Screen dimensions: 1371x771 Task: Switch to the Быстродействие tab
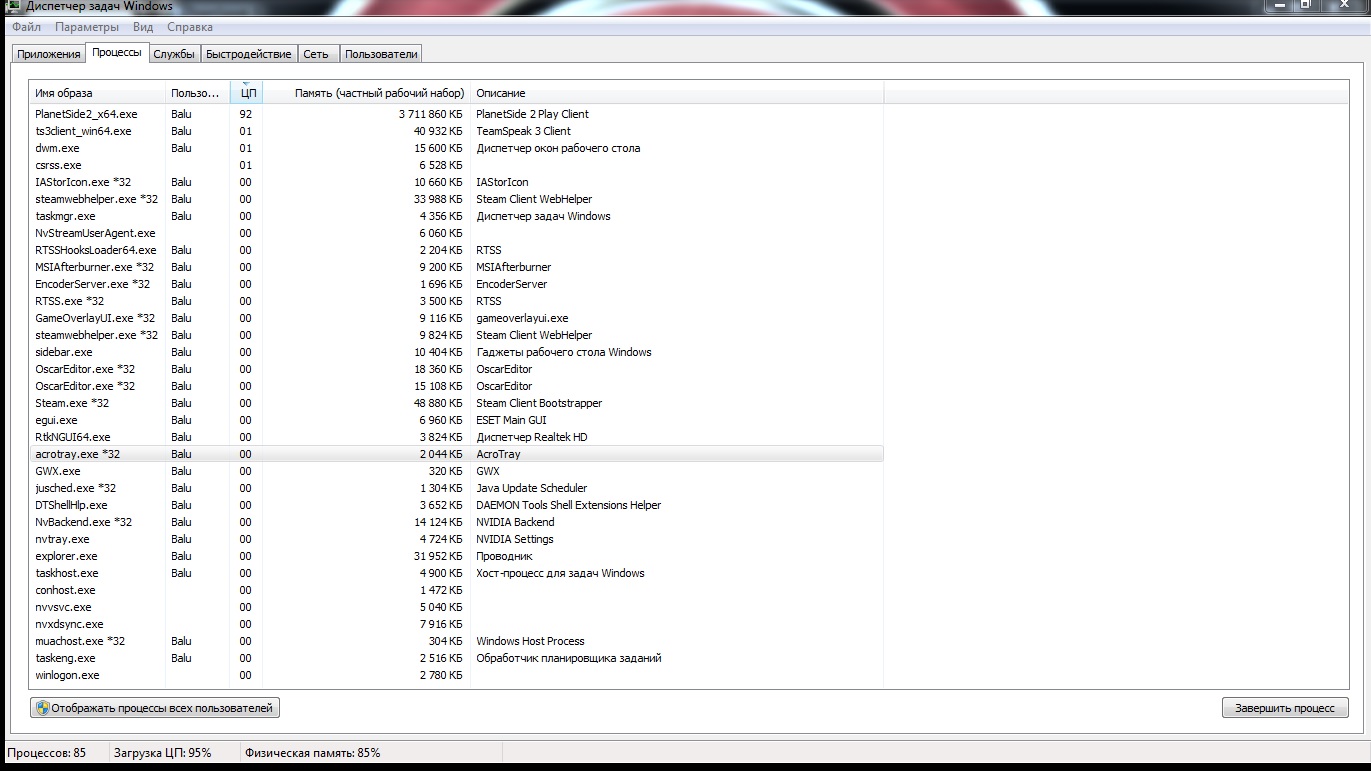coord(249,54)
